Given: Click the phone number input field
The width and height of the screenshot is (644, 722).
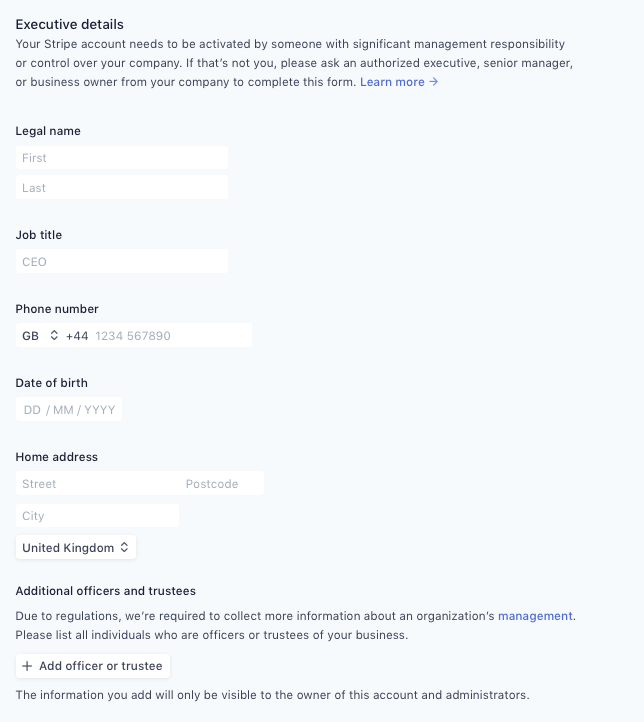Looking at the screenshot, I should point(171,335).
